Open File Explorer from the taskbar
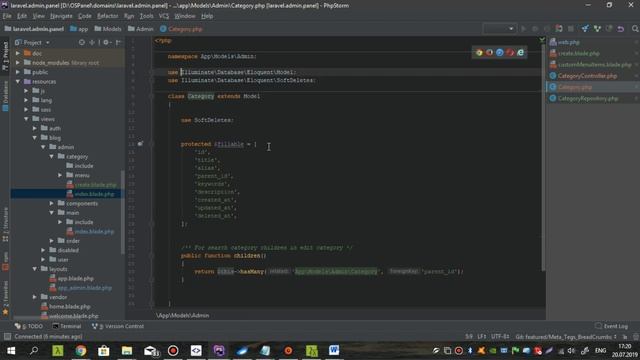Viewport: 640px width, 360px height. (127, 350)
